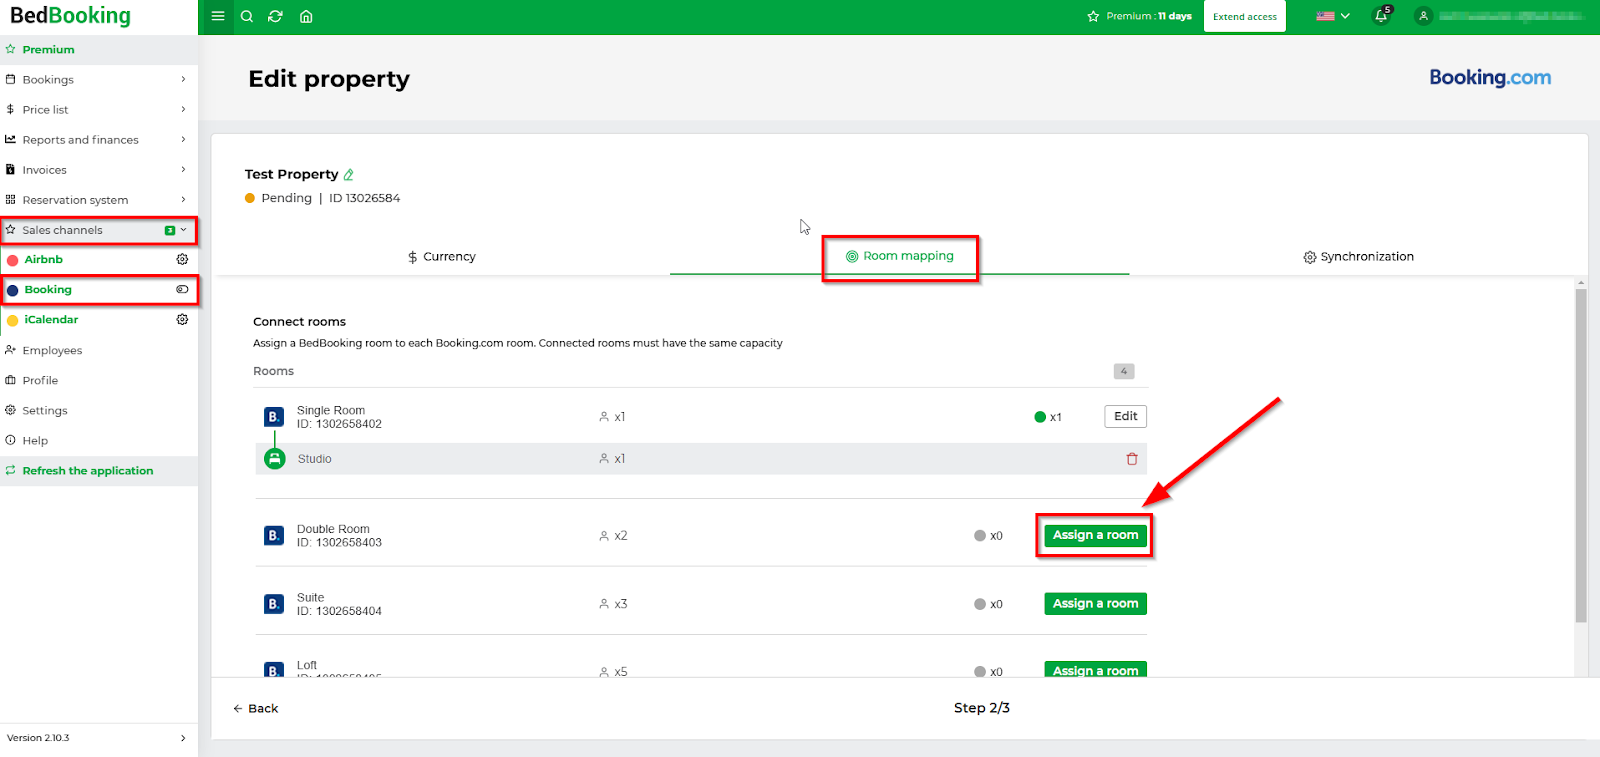Screen dimensions: 1600x757
Task: Collapse the Sales channels menu
Action: (x=99, y=230)
